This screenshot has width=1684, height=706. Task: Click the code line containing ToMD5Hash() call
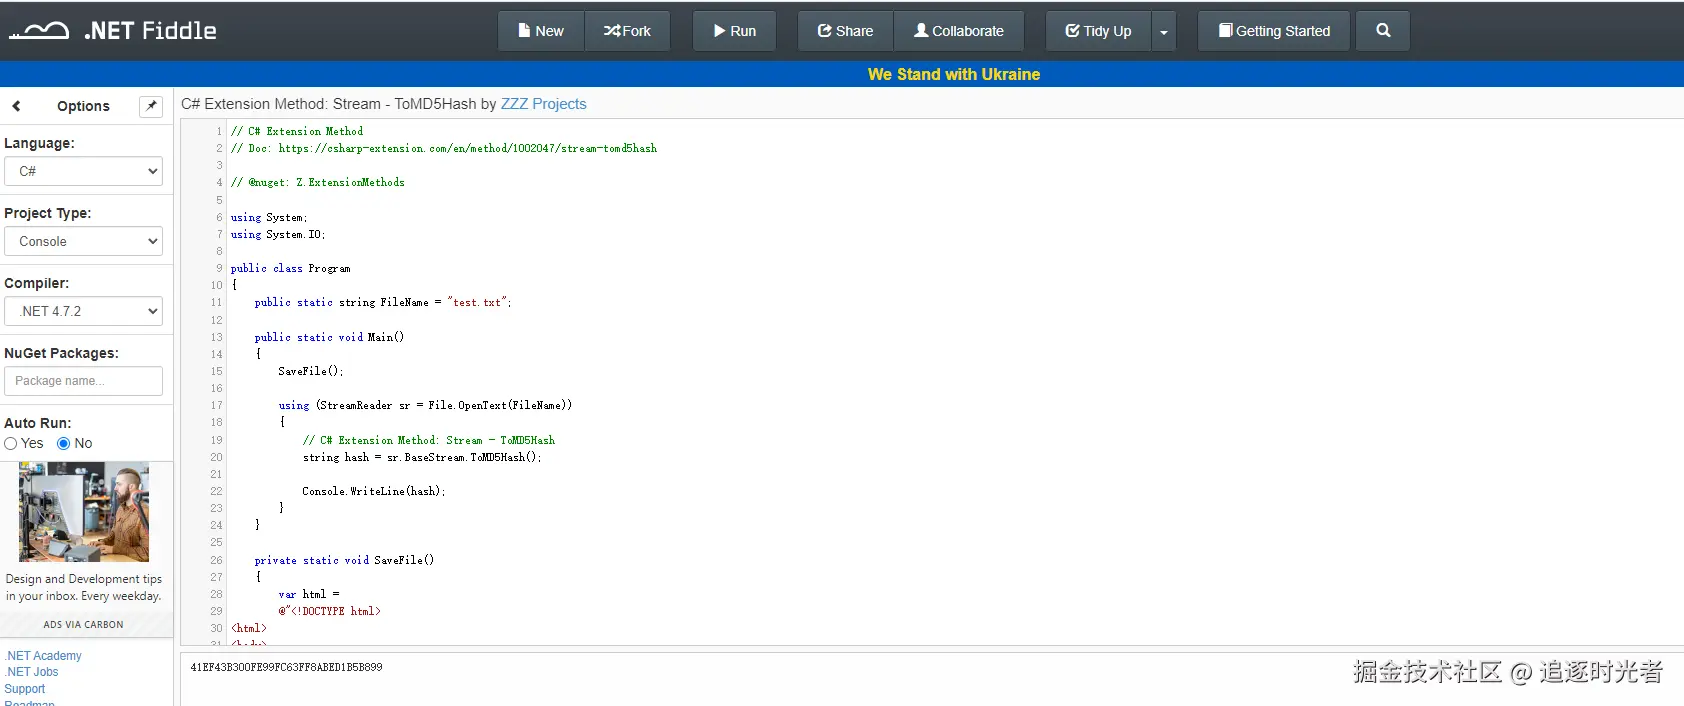(422, 457)
